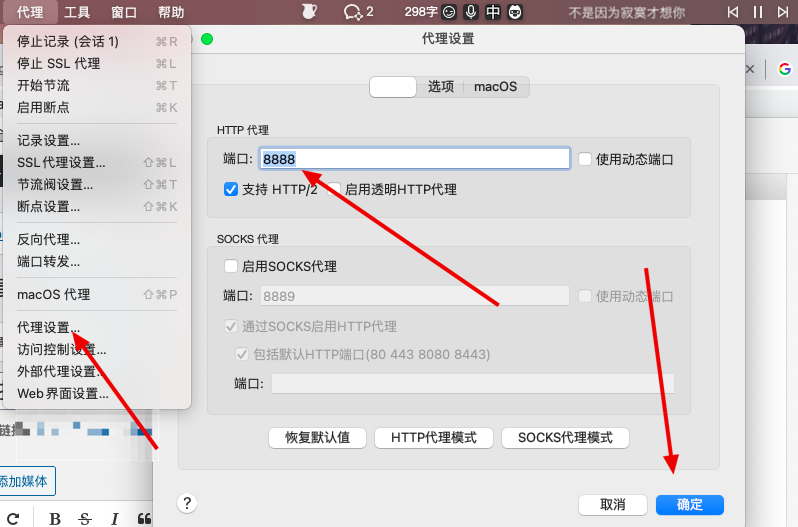Screen dimensions: 798x527
Task: Enable the 启用SOCKS代理 checkbox
Action: point(231,266)
